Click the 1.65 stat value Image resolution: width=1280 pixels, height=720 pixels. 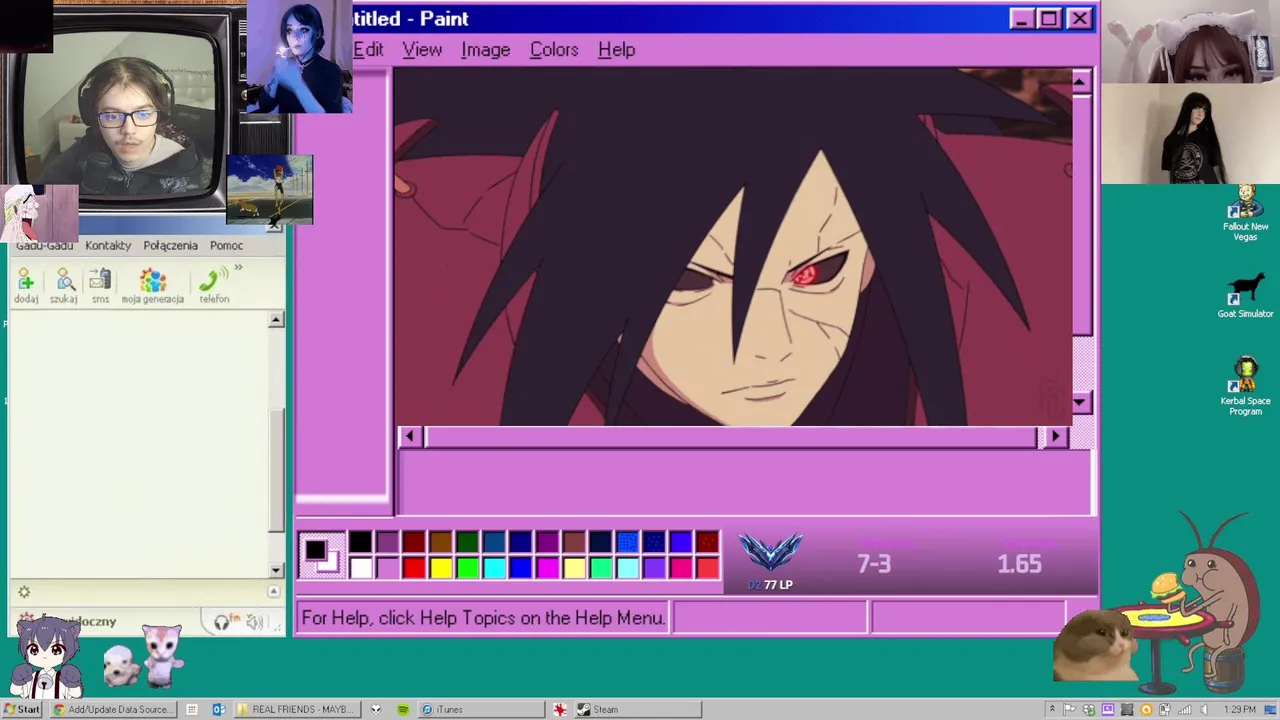[1019, 564]
